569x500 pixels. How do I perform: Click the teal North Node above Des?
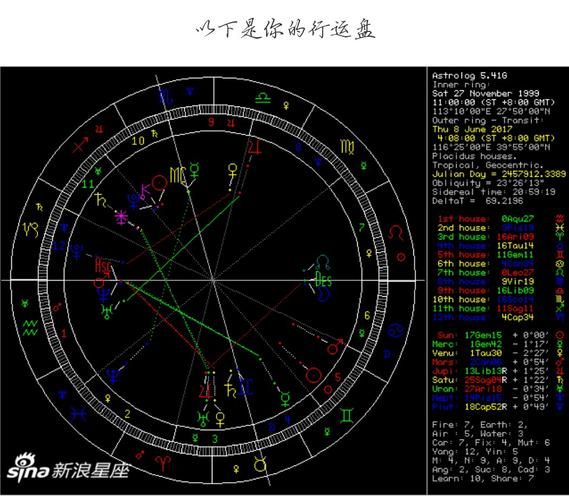coord(323,262)
